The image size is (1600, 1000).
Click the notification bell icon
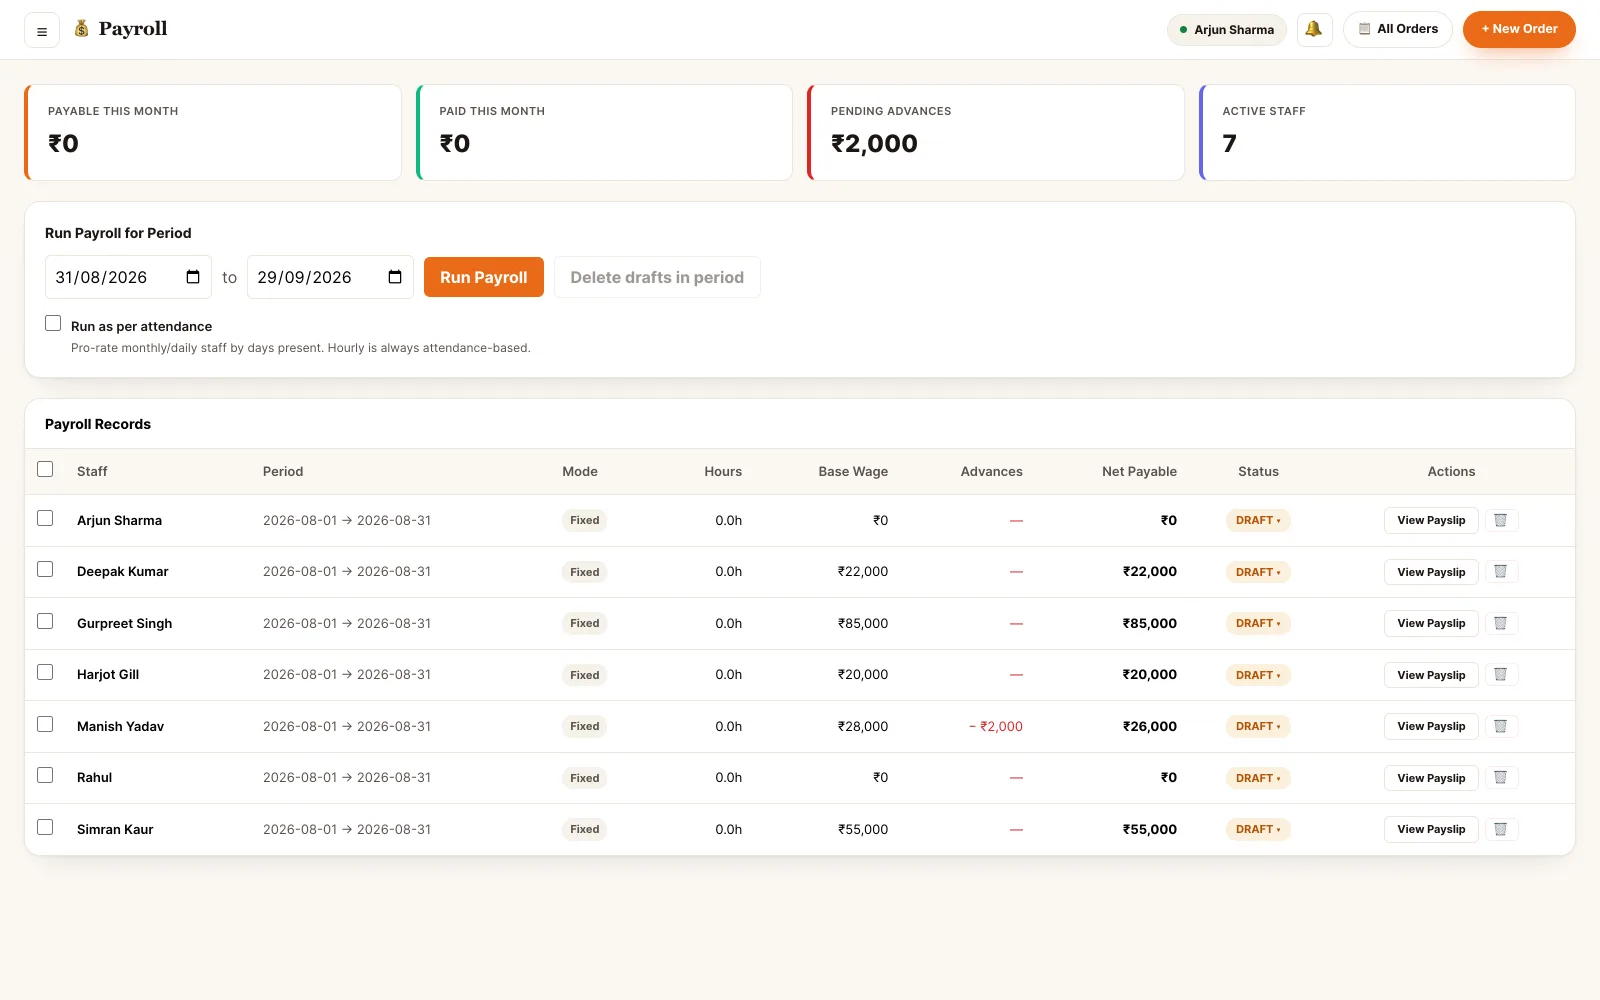(1314, 29)
